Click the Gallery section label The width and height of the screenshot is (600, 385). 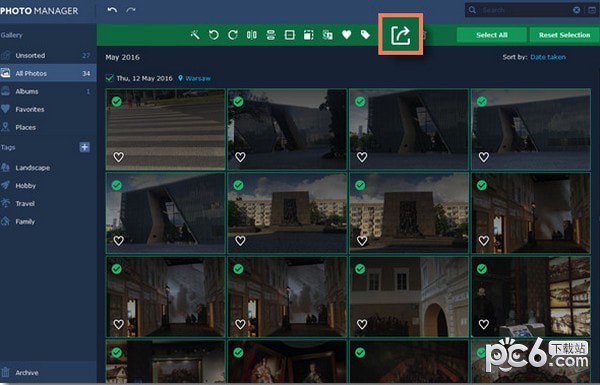[11, 35]
